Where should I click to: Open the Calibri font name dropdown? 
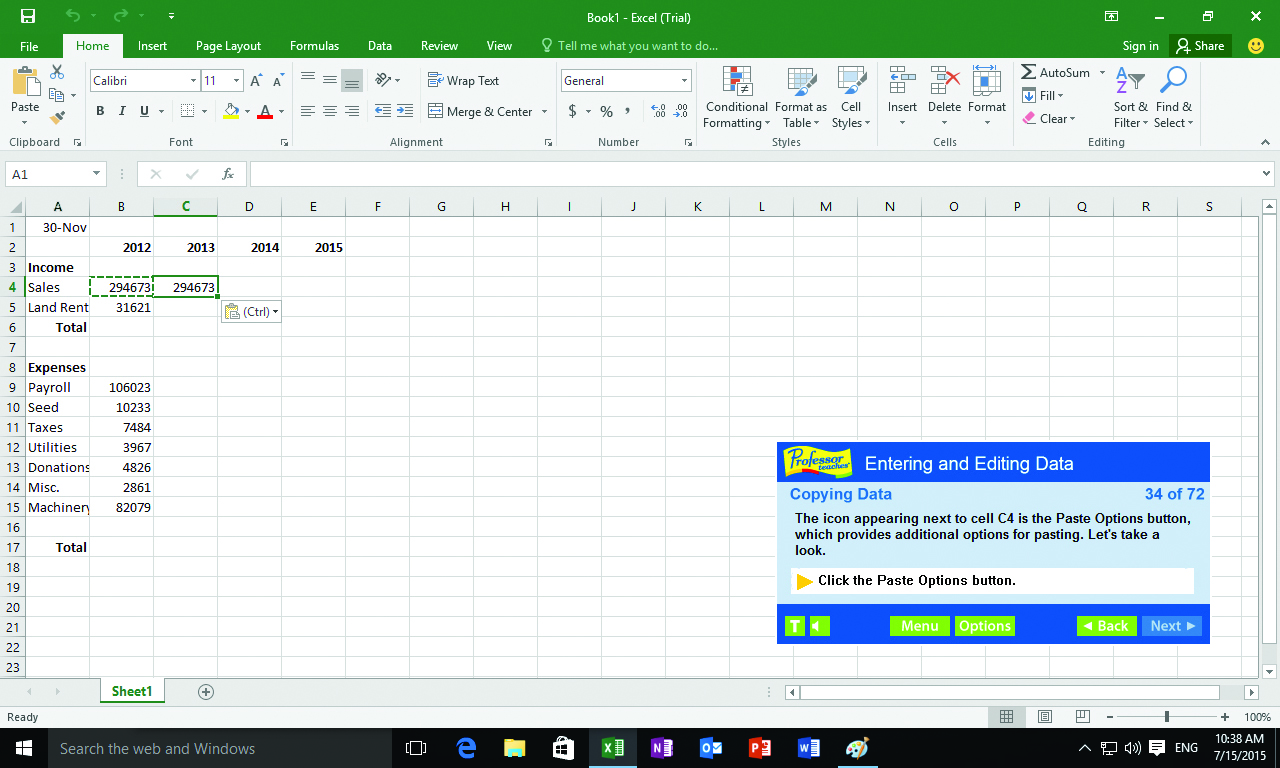[193, 81]
